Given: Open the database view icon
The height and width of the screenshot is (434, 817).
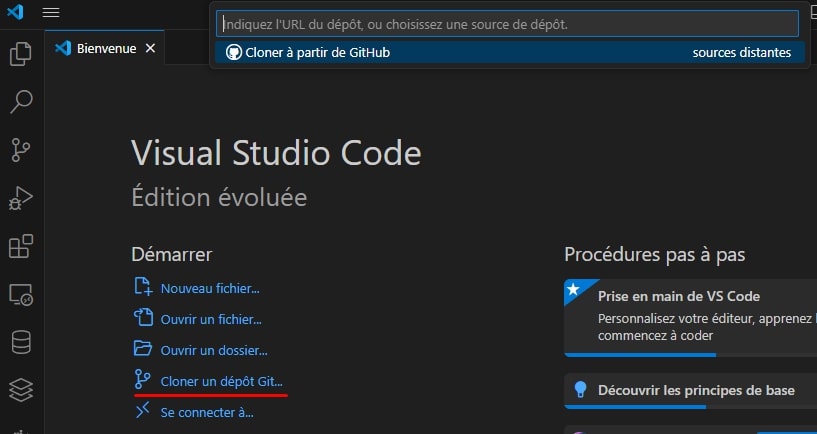Looking at the screenshot, I should click(x=21, y=342).
